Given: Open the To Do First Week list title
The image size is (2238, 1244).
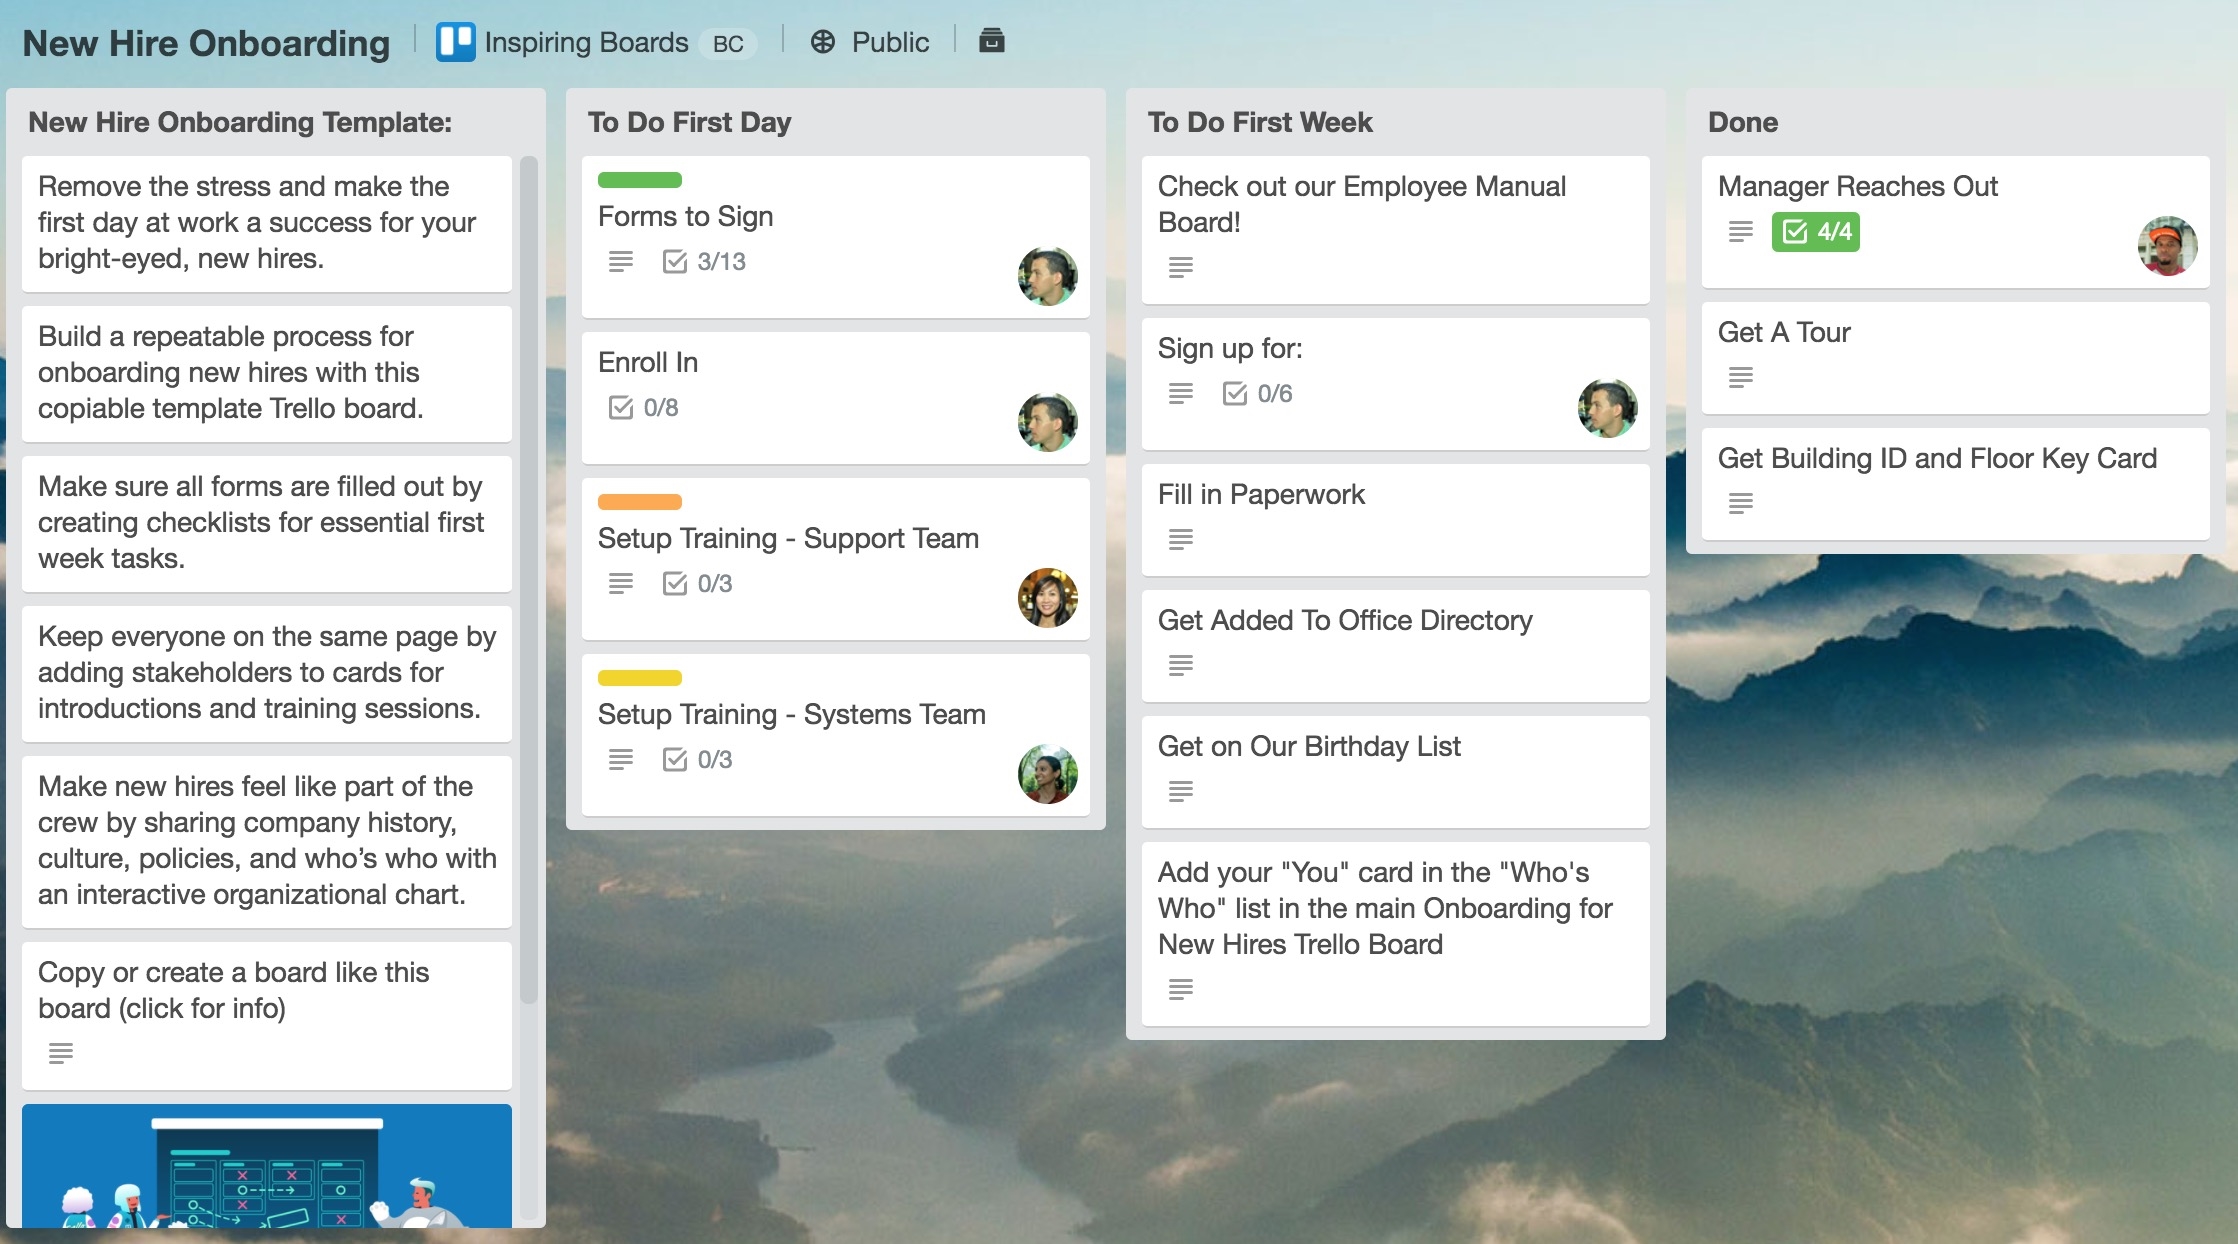Looking at the screenshot, I should tap(1260, 122).
